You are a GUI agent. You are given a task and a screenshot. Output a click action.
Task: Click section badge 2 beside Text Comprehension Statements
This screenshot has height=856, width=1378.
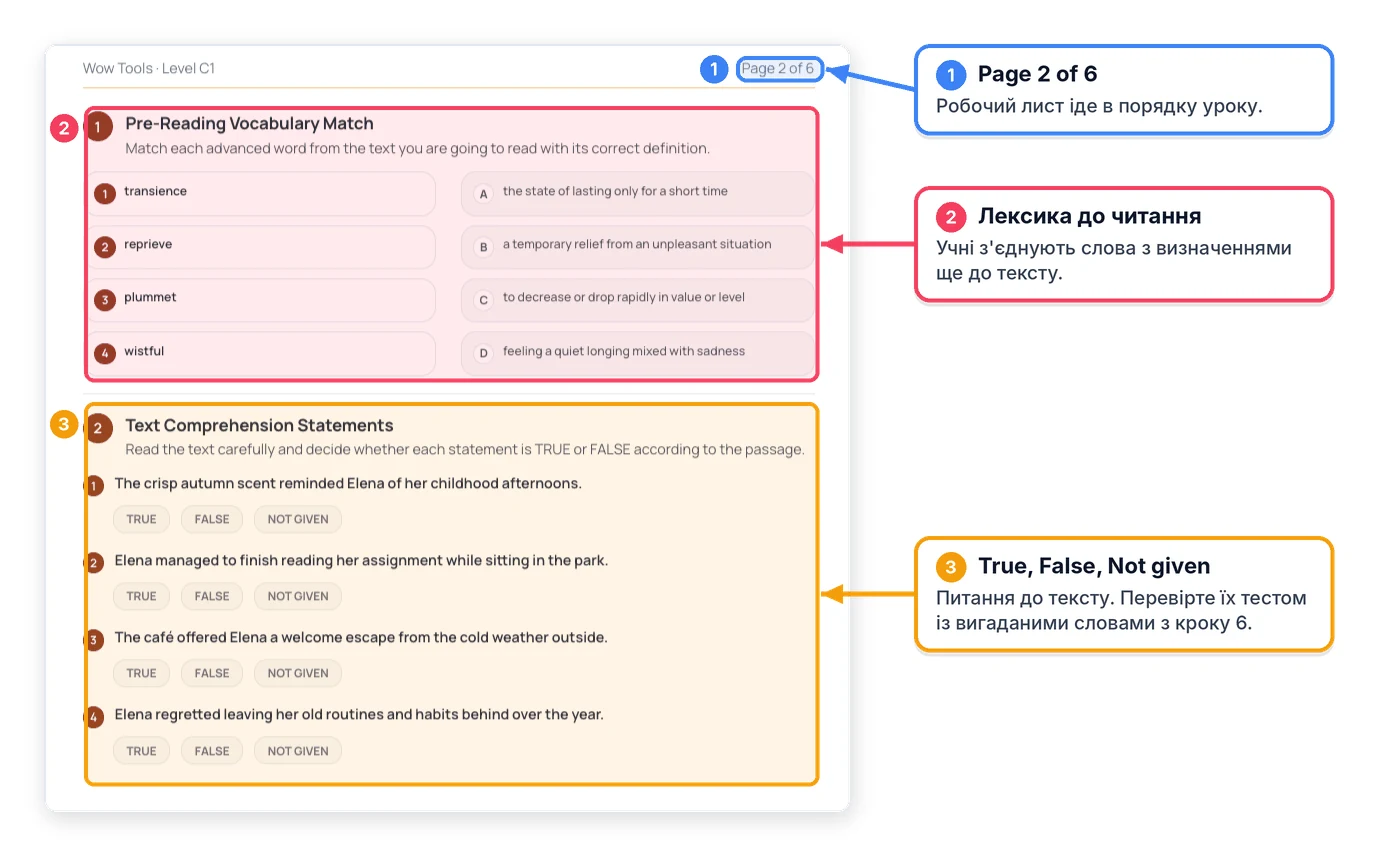tap(98, 430)
